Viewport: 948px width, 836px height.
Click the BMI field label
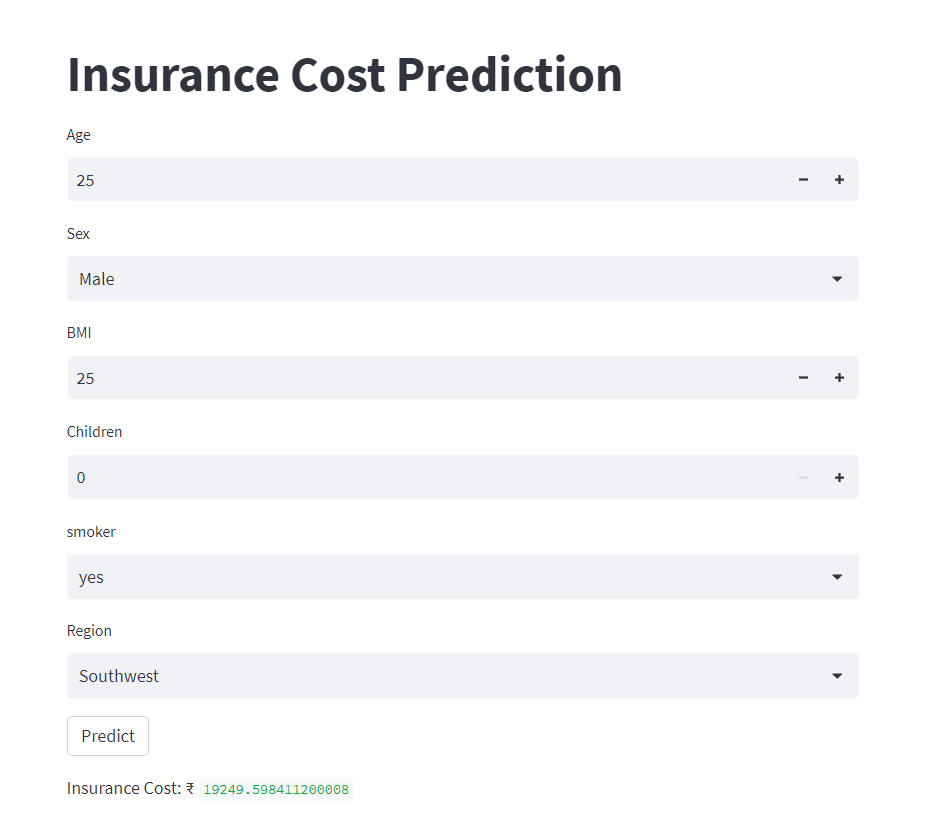78,332
